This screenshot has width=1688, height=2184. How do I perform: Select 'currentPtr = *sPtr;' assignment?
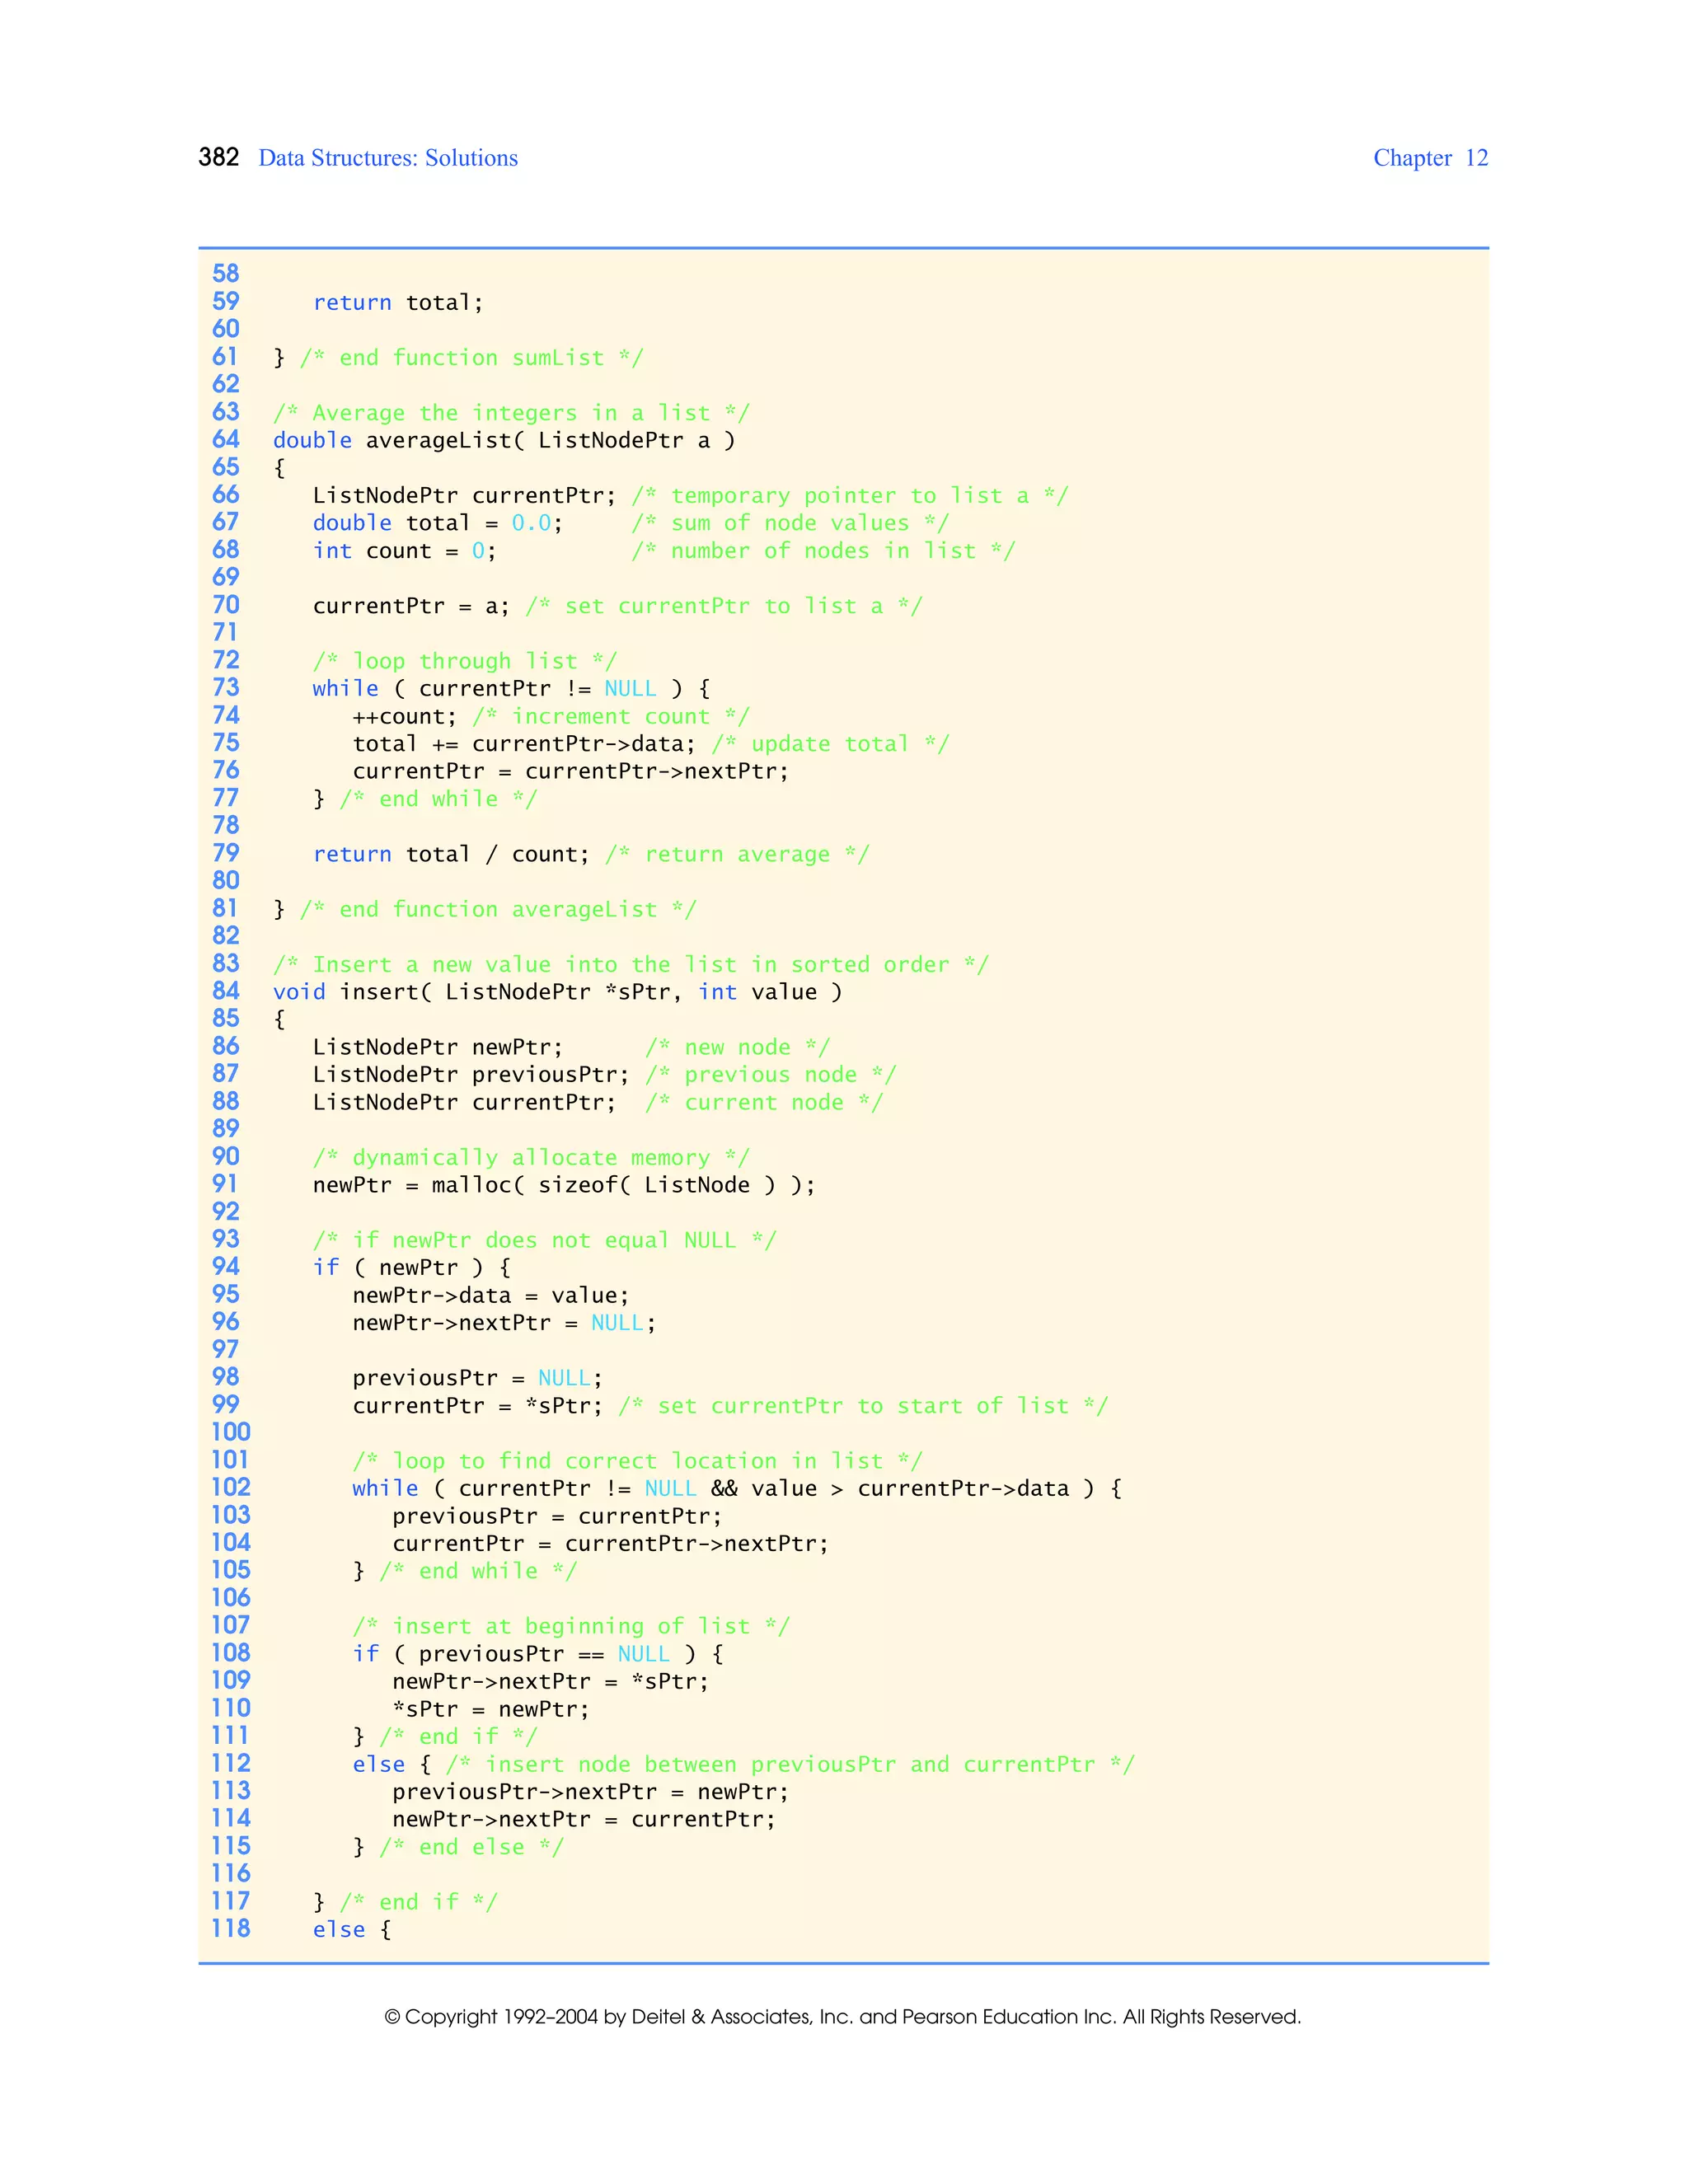pyautogui.click(x=478, y=1406)
